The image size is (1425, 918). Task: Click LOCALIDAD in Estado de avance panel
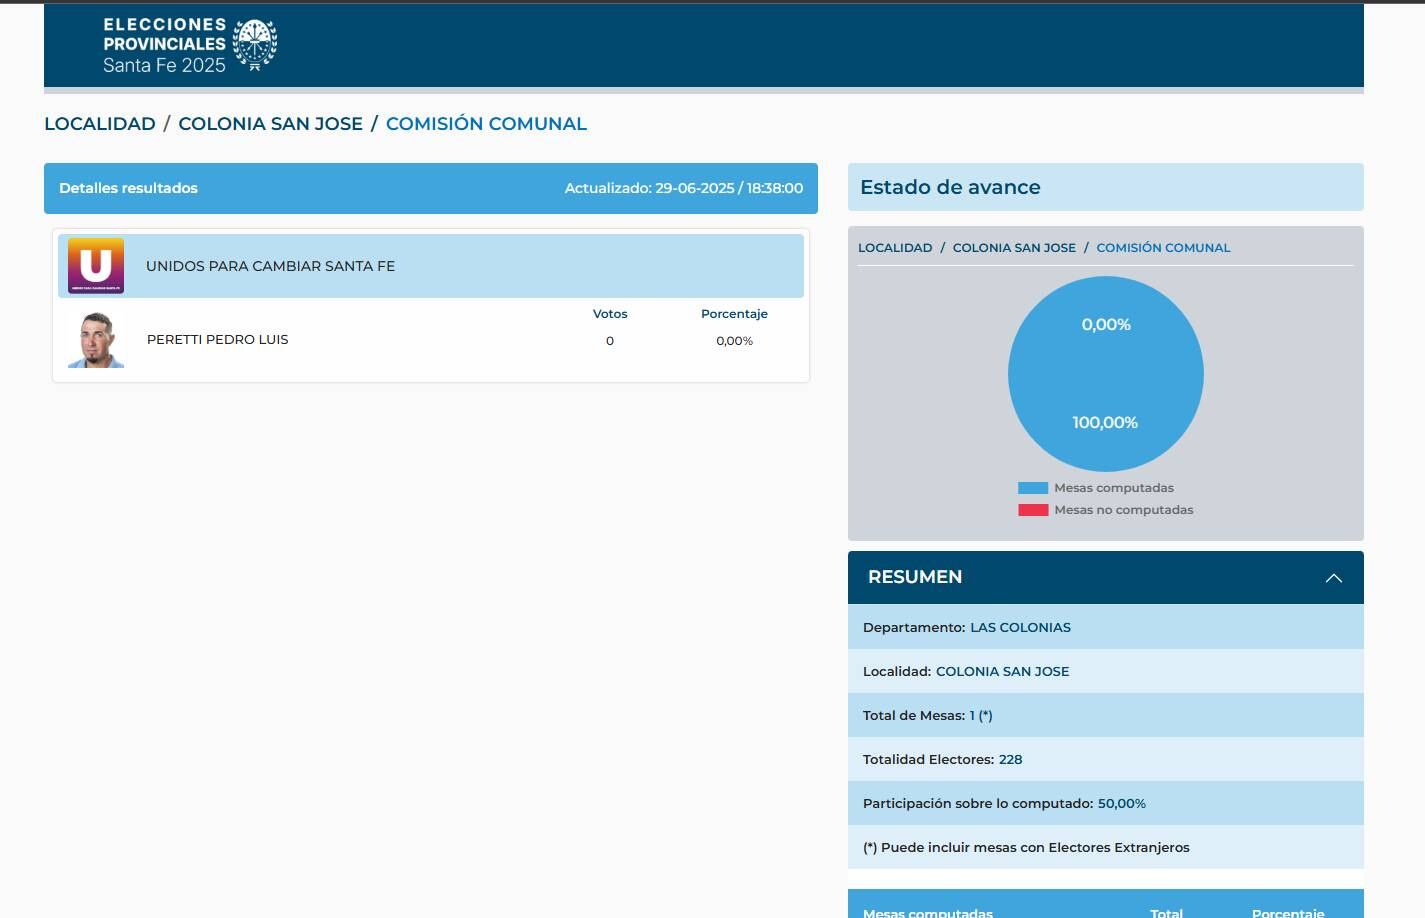pyautogui.click(x=895, y=248)
